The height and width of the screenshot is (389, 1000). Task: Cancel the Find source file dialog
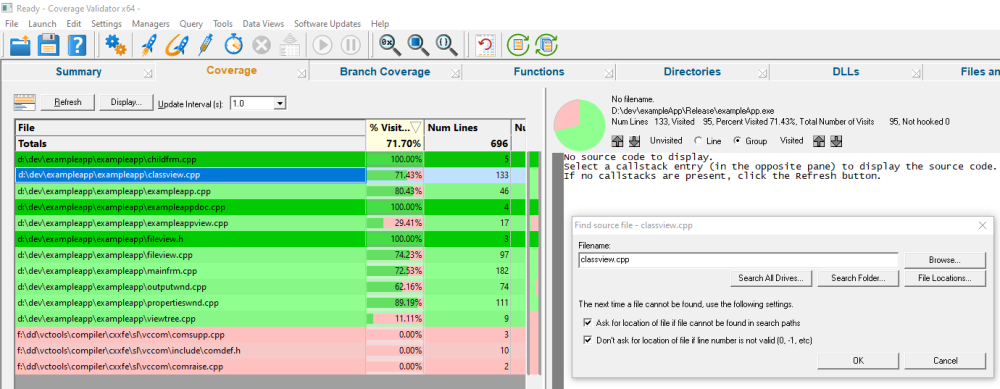pyautogui.click(x=945, y=361)
